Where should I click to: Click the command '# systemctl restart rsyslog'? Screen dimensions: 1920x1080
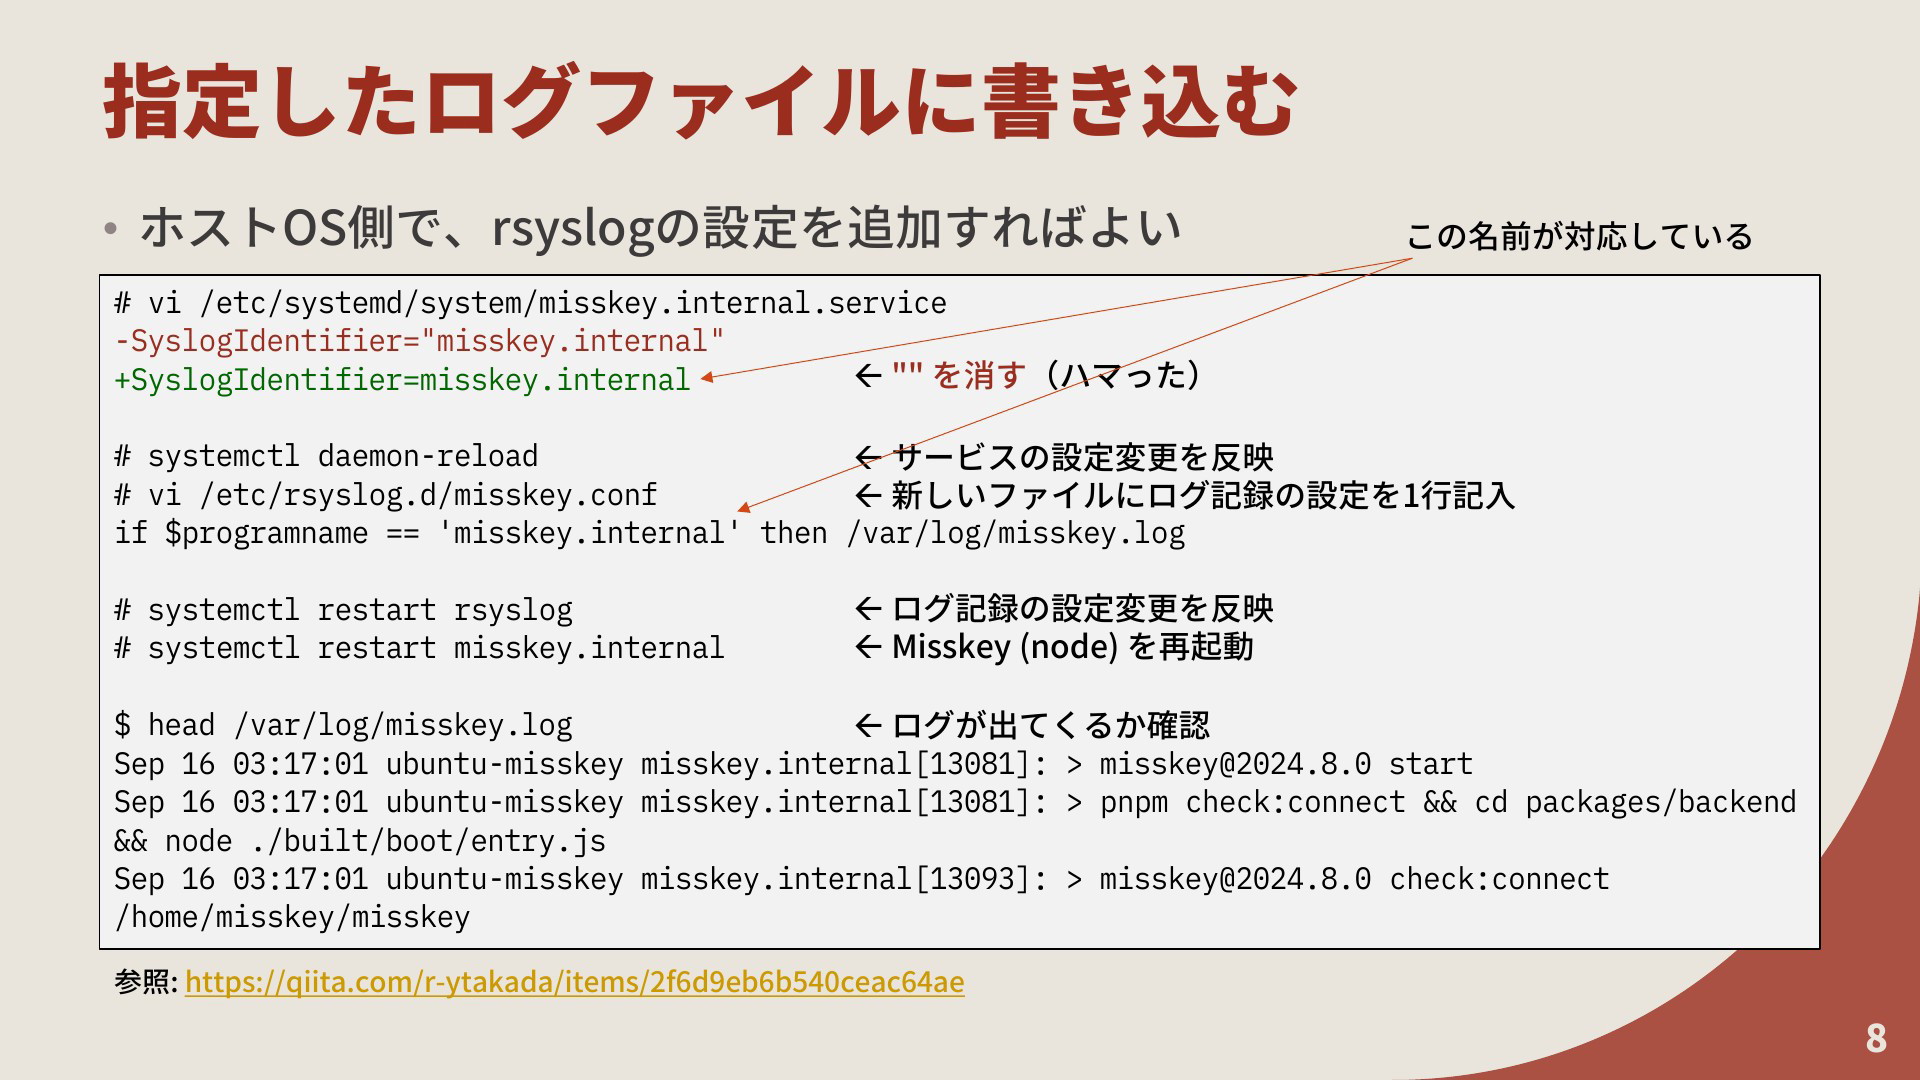[343, 610]
